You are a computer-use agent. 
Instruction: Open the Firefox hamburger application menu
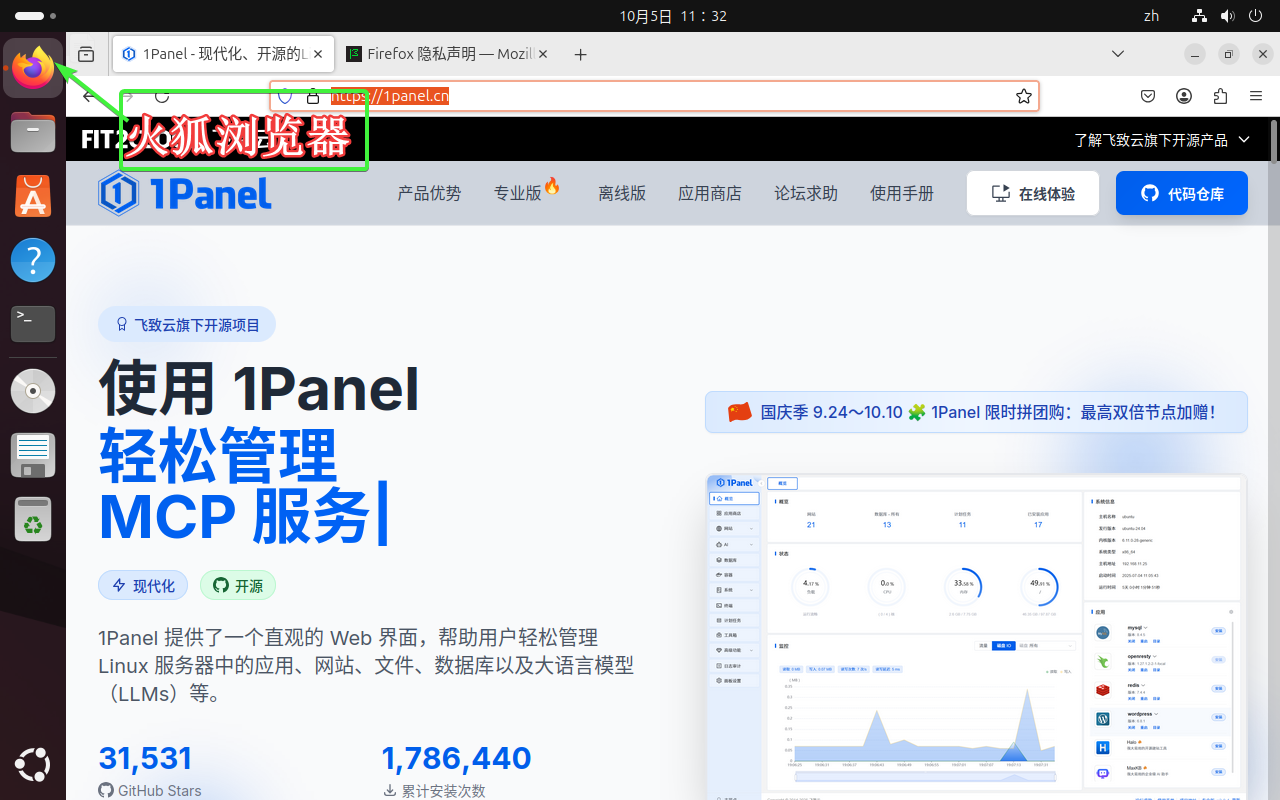(1256, 96)
